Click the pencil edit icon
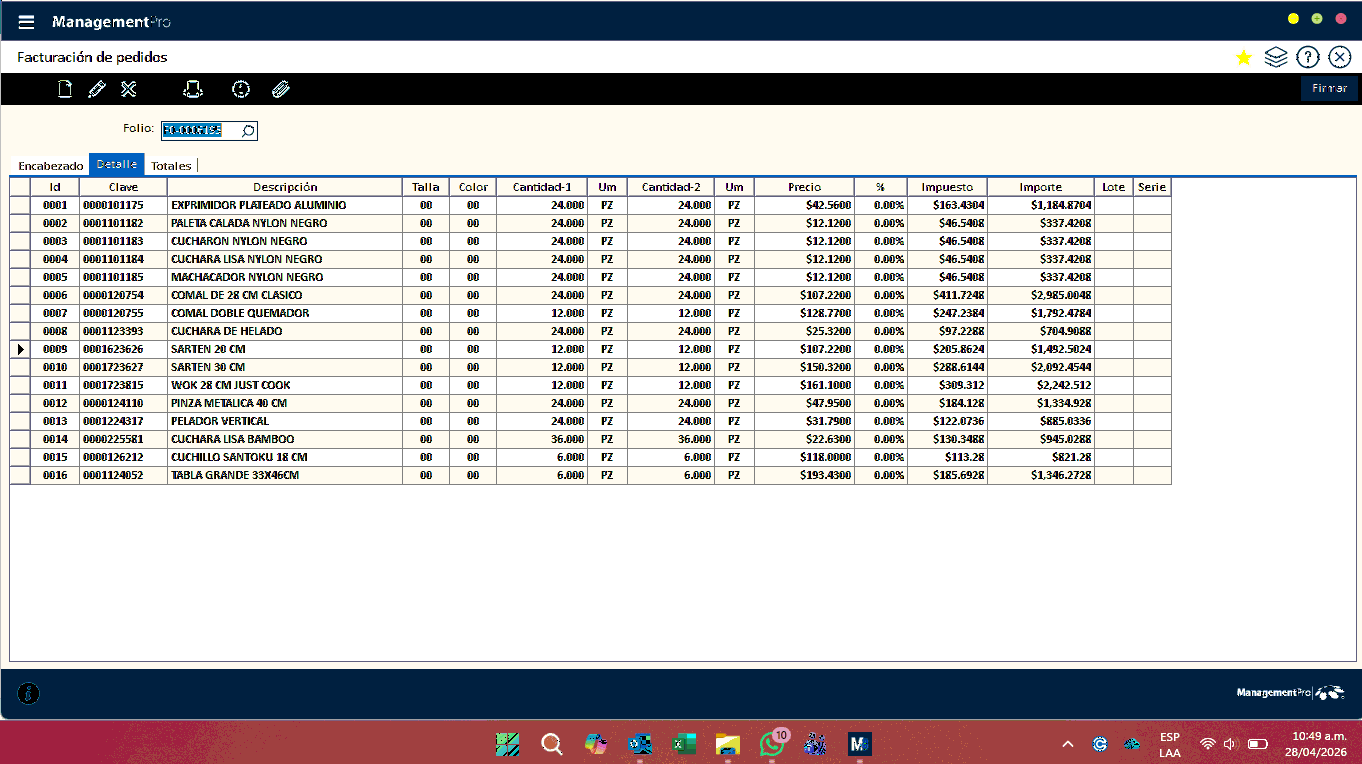The height and width of the screenshot is (764, 1362). pyautogui.click(x=96, y=89)
